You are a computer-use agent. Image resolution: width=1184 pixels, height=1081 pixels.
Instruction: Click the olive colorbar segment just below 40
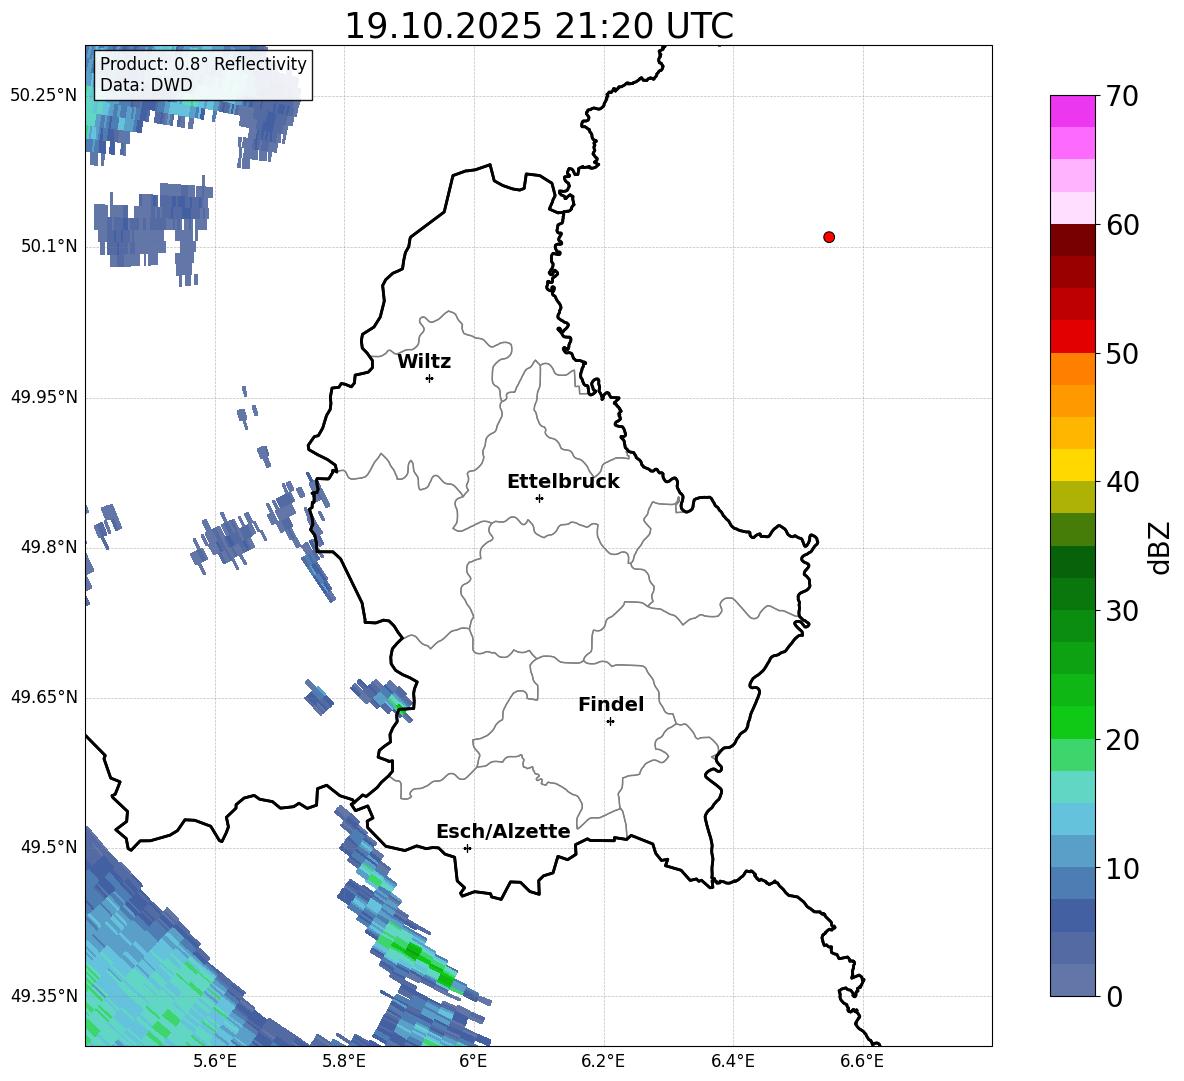[x=1072, y=497]
